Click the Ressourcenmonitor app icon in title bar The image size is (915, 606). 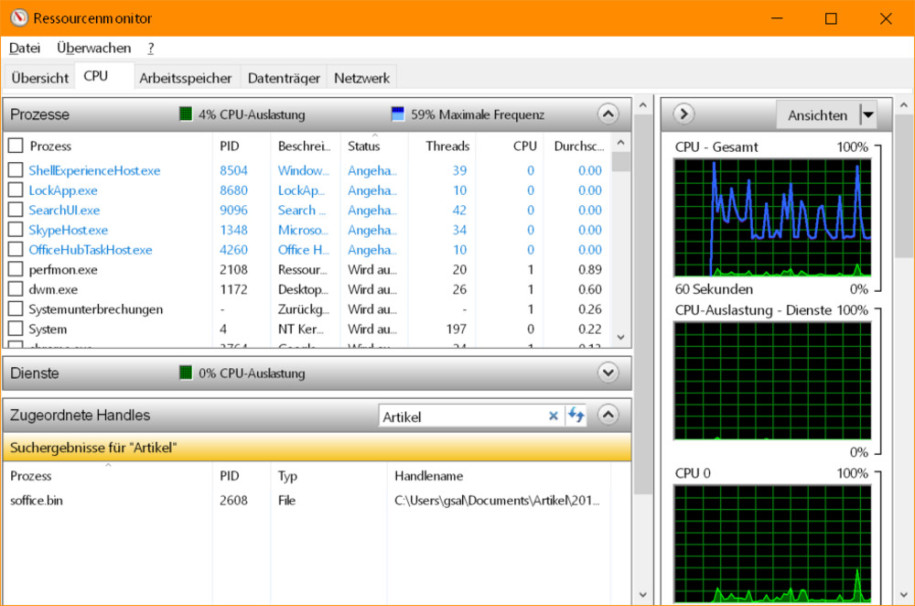click(x=19, y=18)
